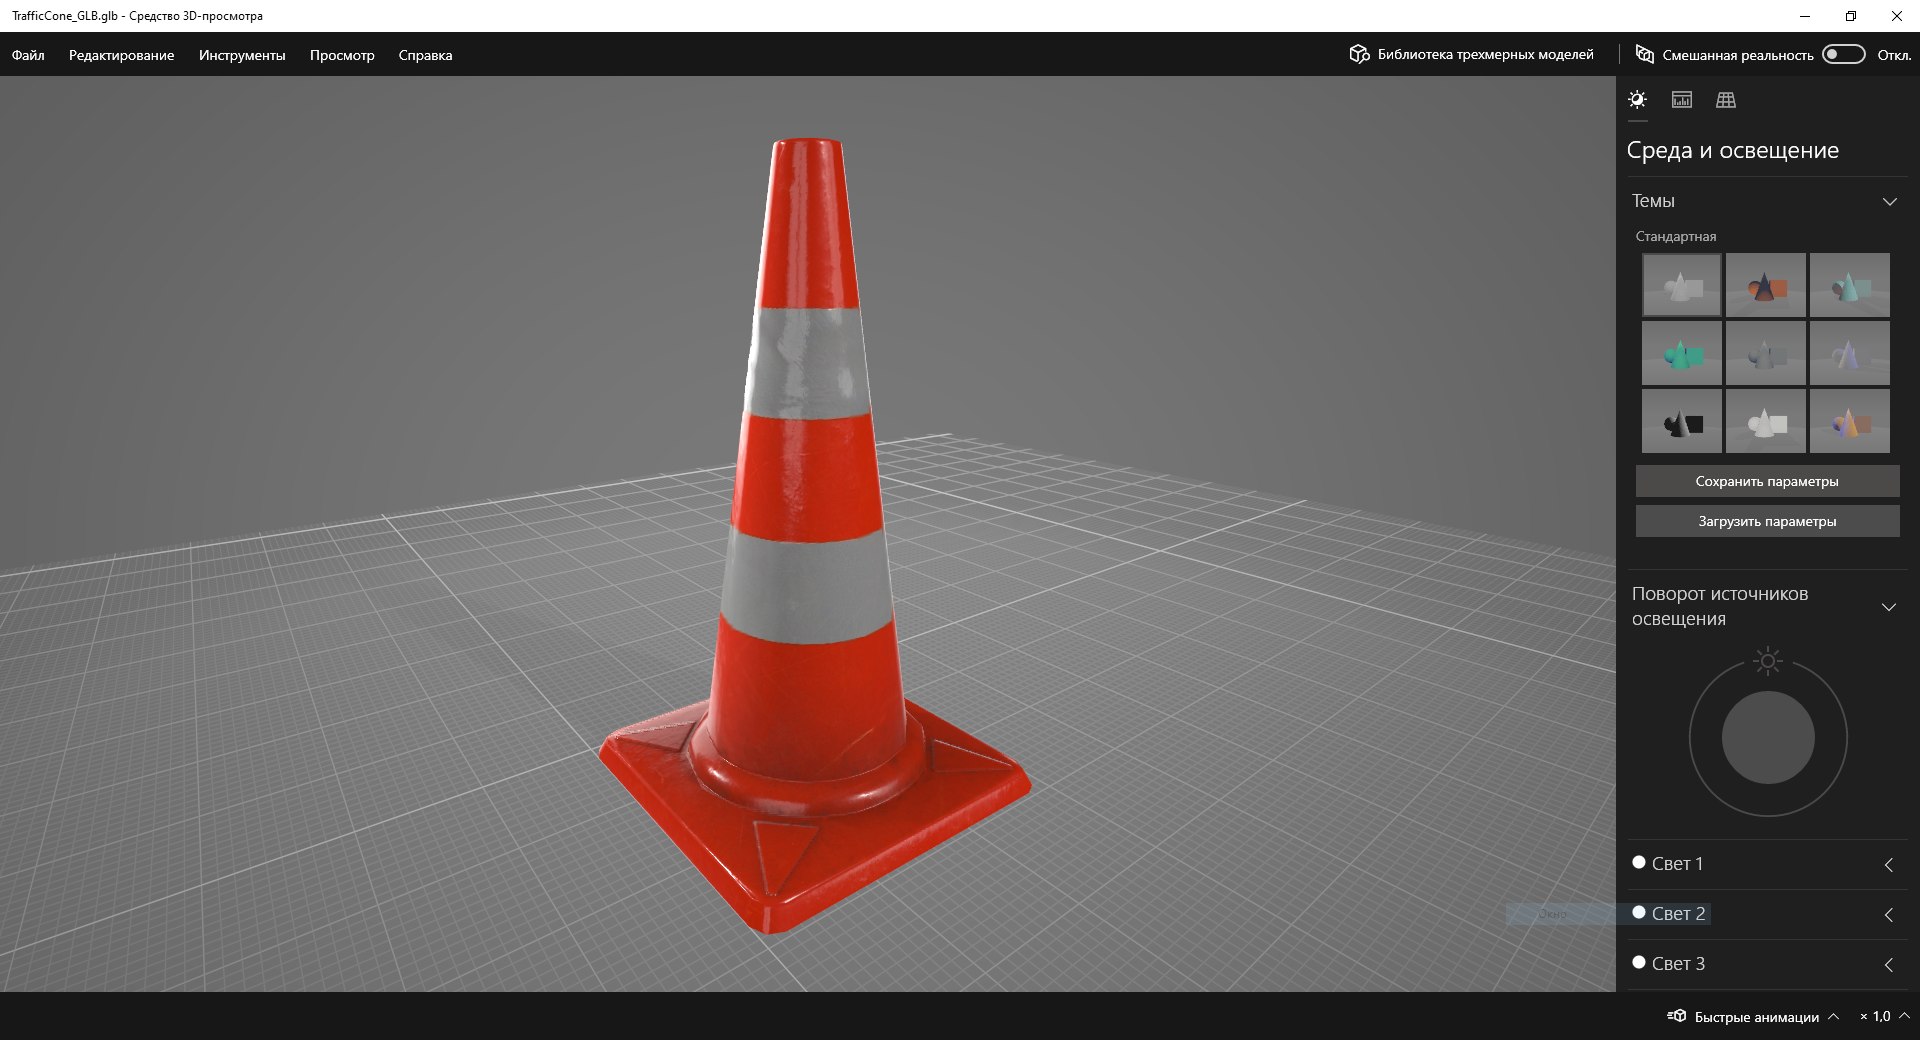Open the Быстрые анимации dropdown arrow
This screenshot has height=1040, width=1920.
click(1833, 1016)
